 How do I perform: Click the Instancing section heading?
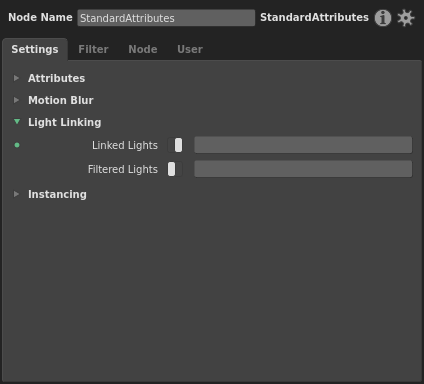(57, 194)
